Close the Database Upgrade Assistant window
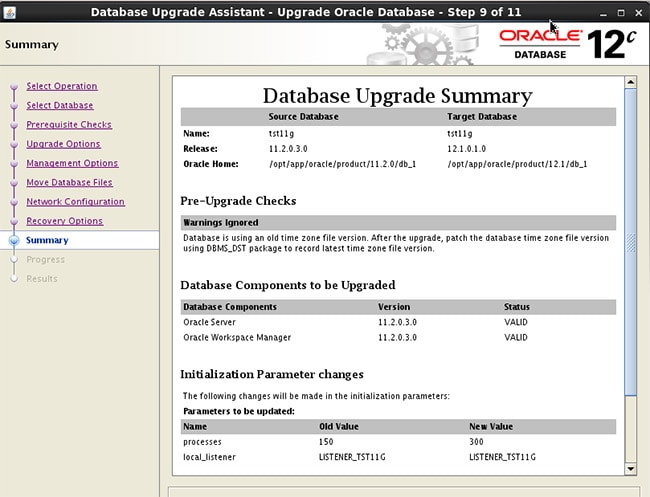Screen dimensions: 650x497 tap(639, 13)
